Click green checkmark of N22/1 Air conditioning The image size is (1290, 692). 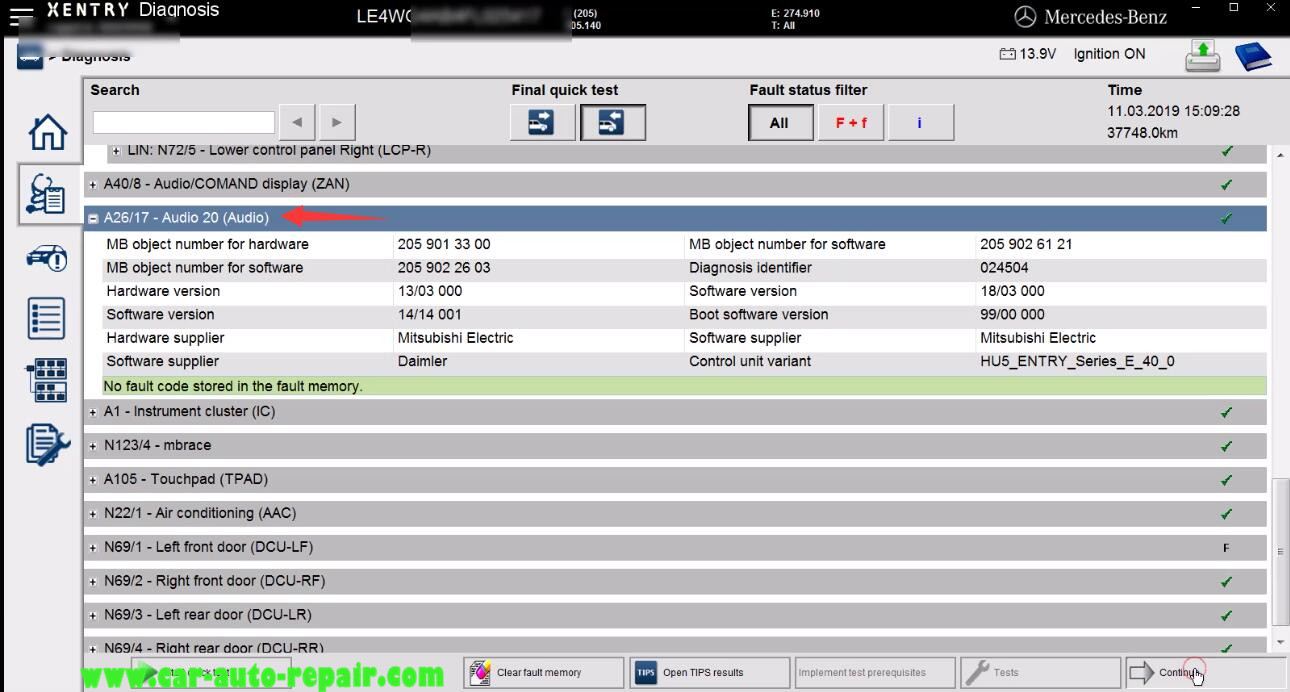point(1226,514)
